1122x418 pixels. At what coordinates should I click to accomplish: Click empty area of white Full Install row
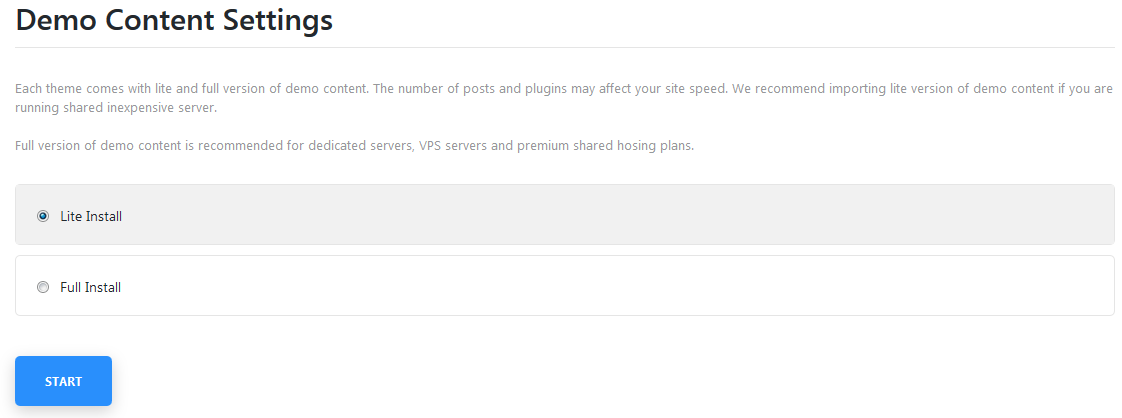click(x=615, y=286)
